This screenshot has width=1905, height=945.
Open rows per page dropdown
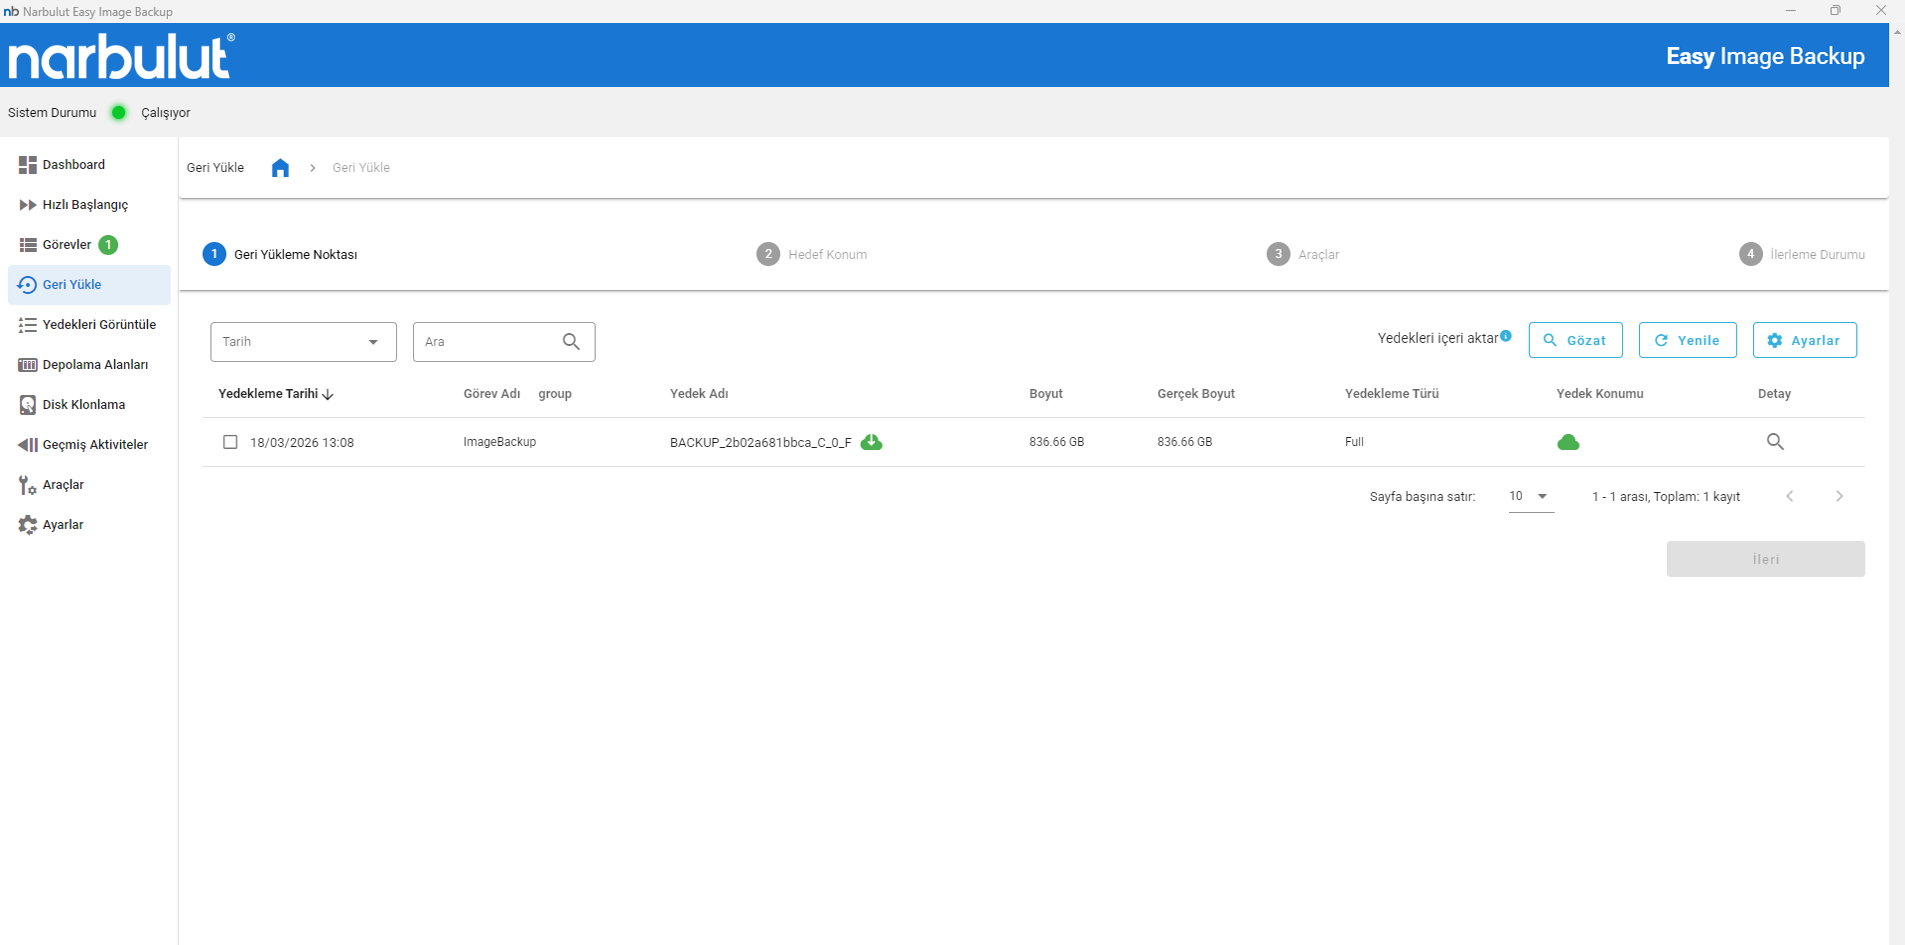click(x=1530, y=497)
